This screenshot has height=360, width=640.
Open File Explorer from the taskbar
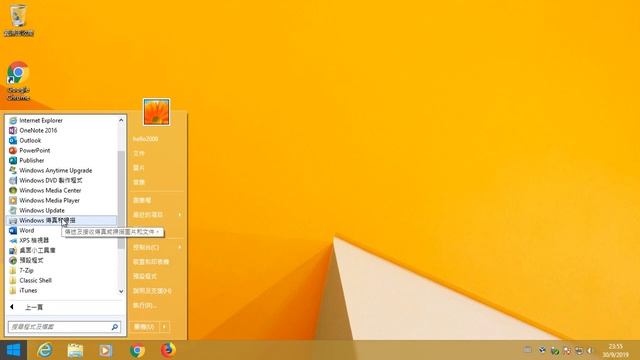(76, 350)
